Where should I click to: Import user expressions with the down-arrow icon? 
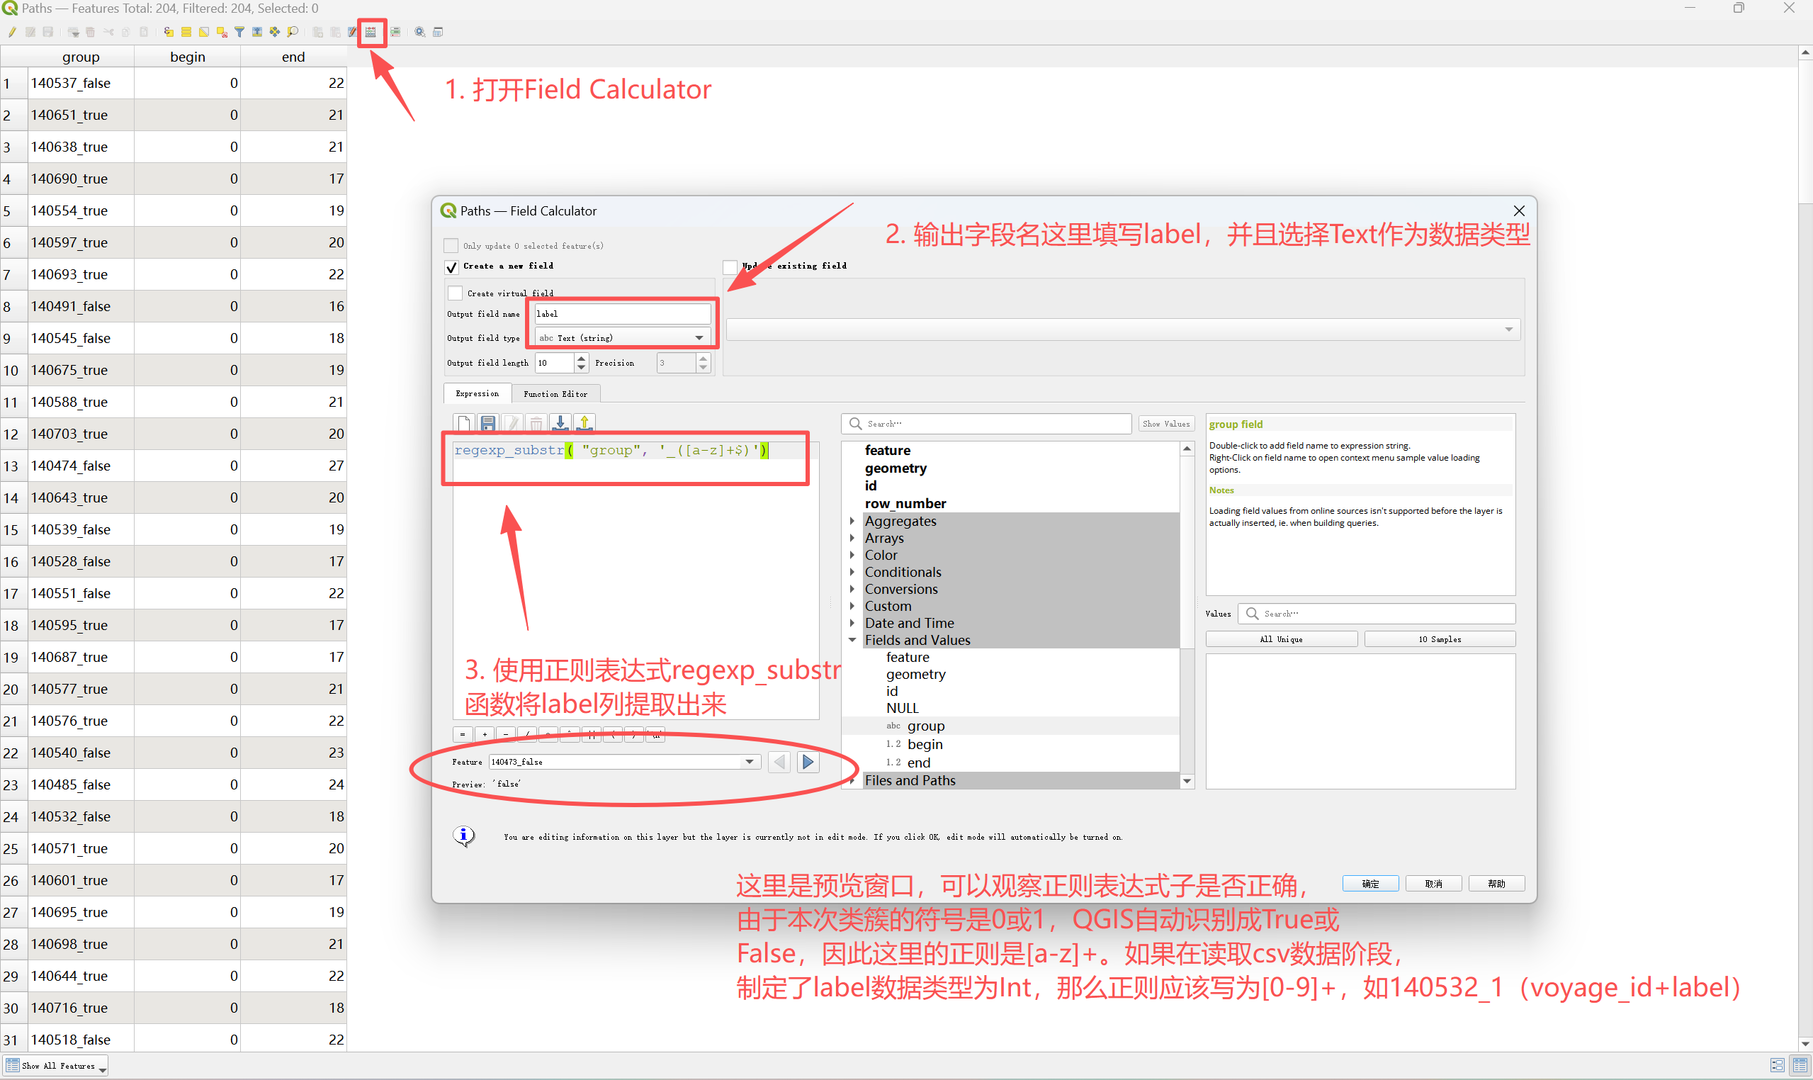click(x=561, y=423)
